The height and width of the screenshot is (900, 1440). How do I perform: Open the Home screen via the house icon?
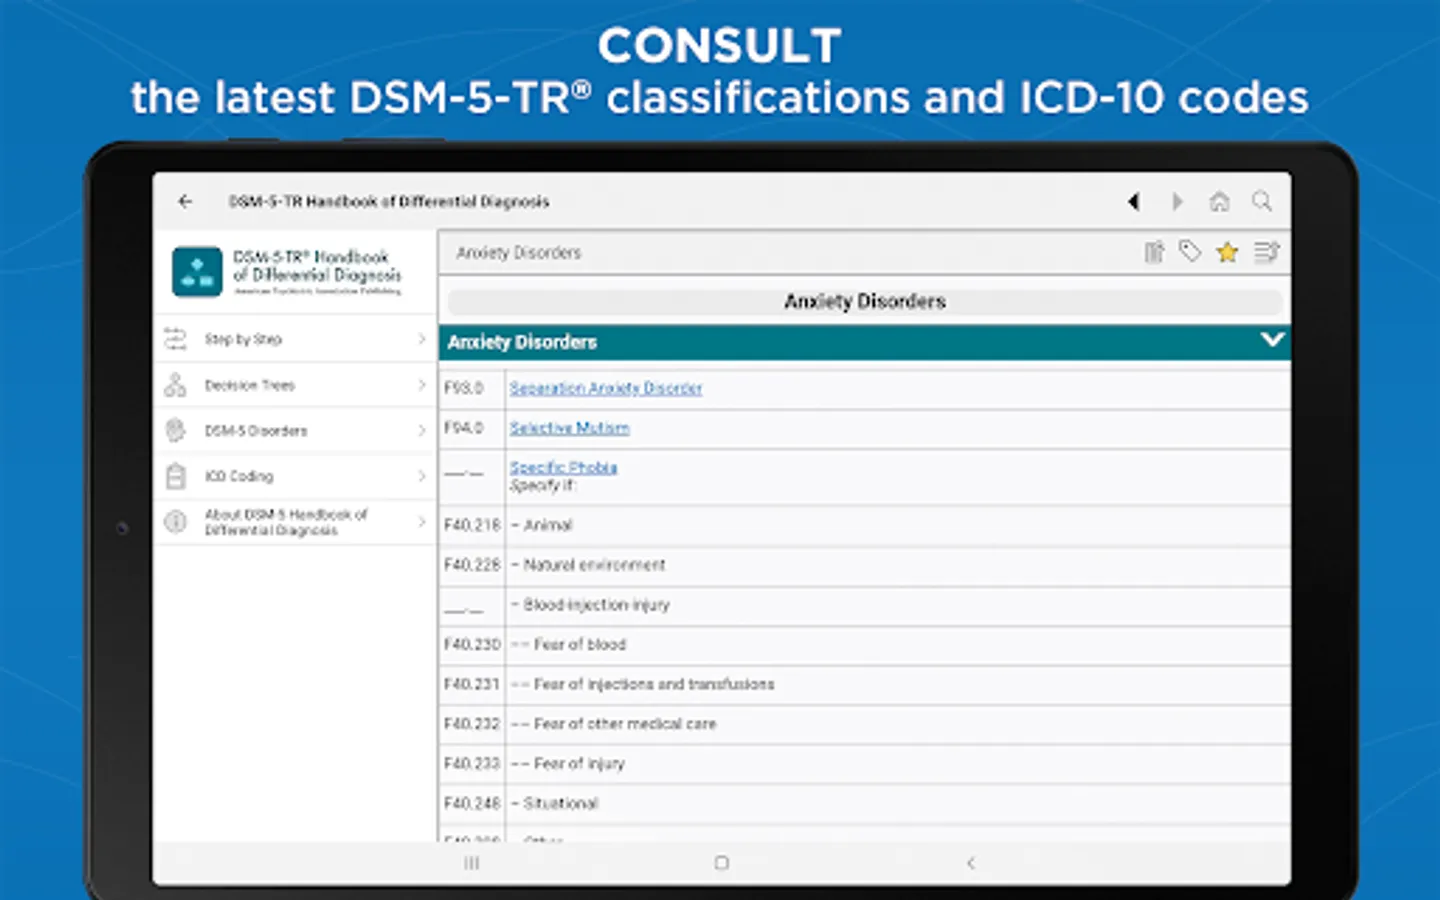tap(1219, 201)
